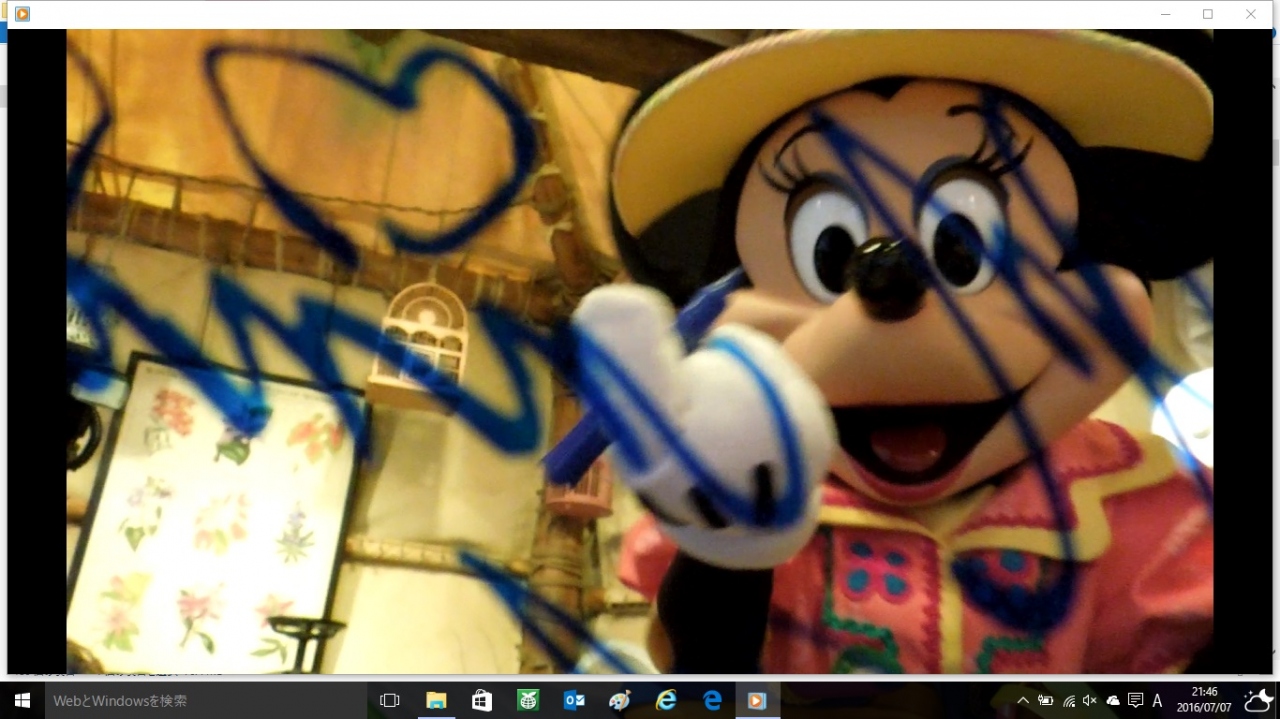The width and height of the screenshot is (1280, 719).
Task: Open the Action Center notifications
Action: click(x=1135, y=701)
